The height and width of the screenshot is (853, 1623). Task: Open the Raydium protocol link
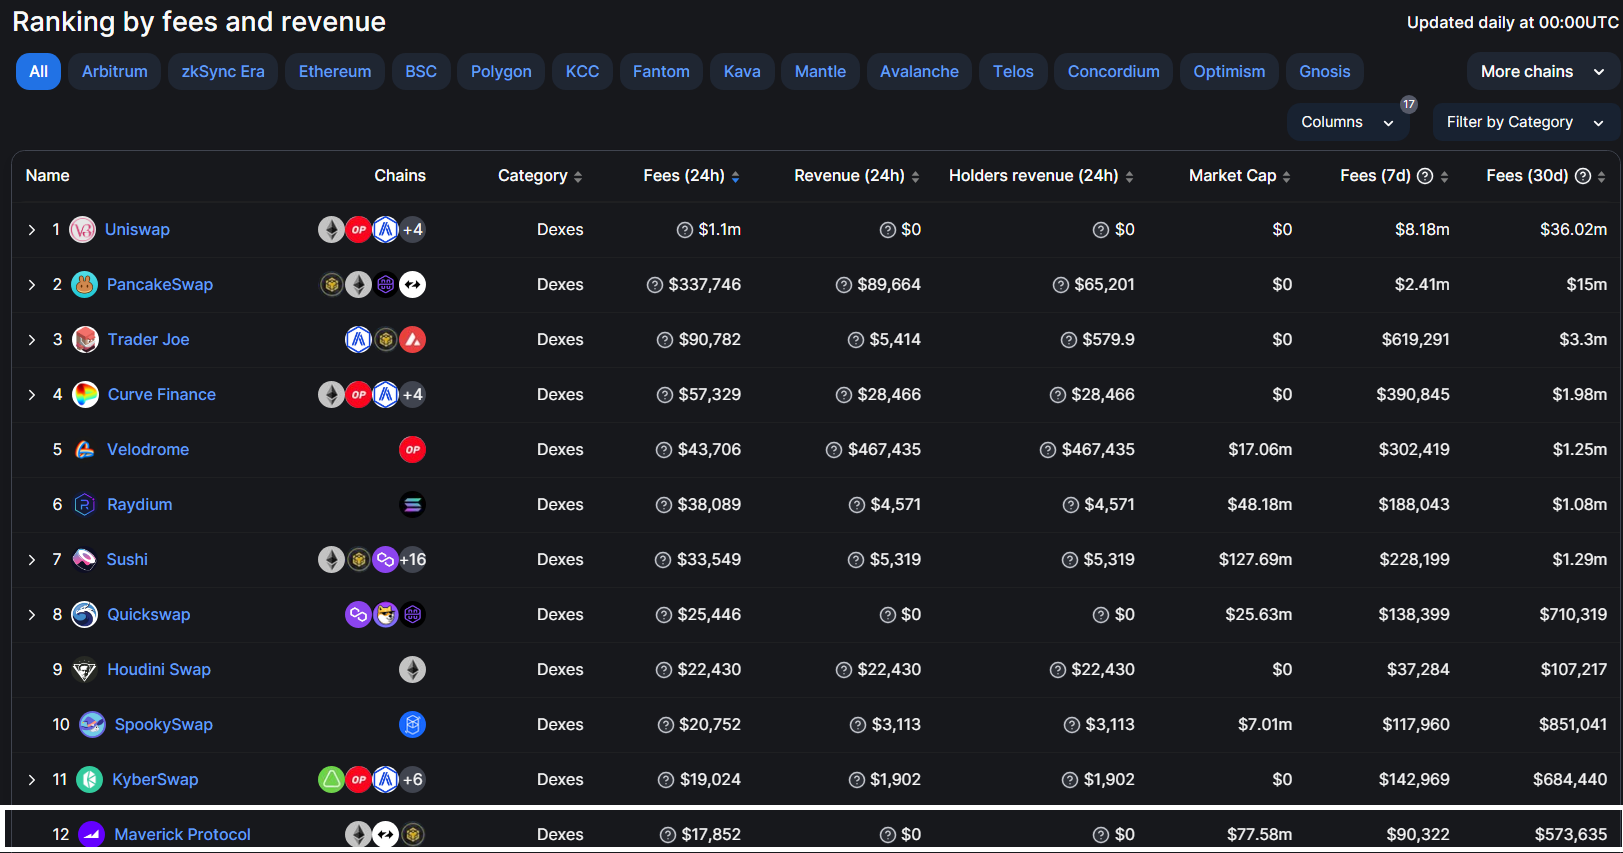click(140, 505)
